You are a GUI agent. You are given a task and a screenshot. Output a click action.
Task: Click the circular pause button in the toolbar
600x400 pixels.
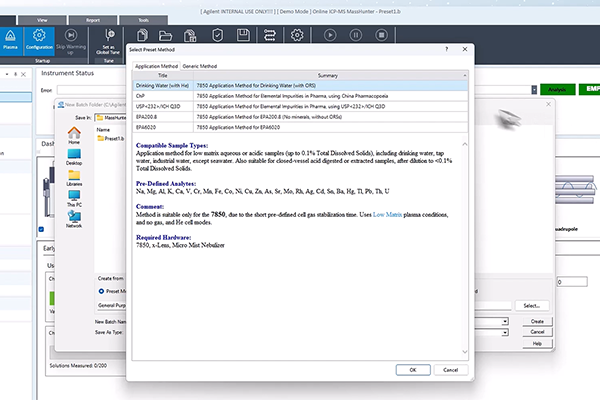click(x=355, y=35)
